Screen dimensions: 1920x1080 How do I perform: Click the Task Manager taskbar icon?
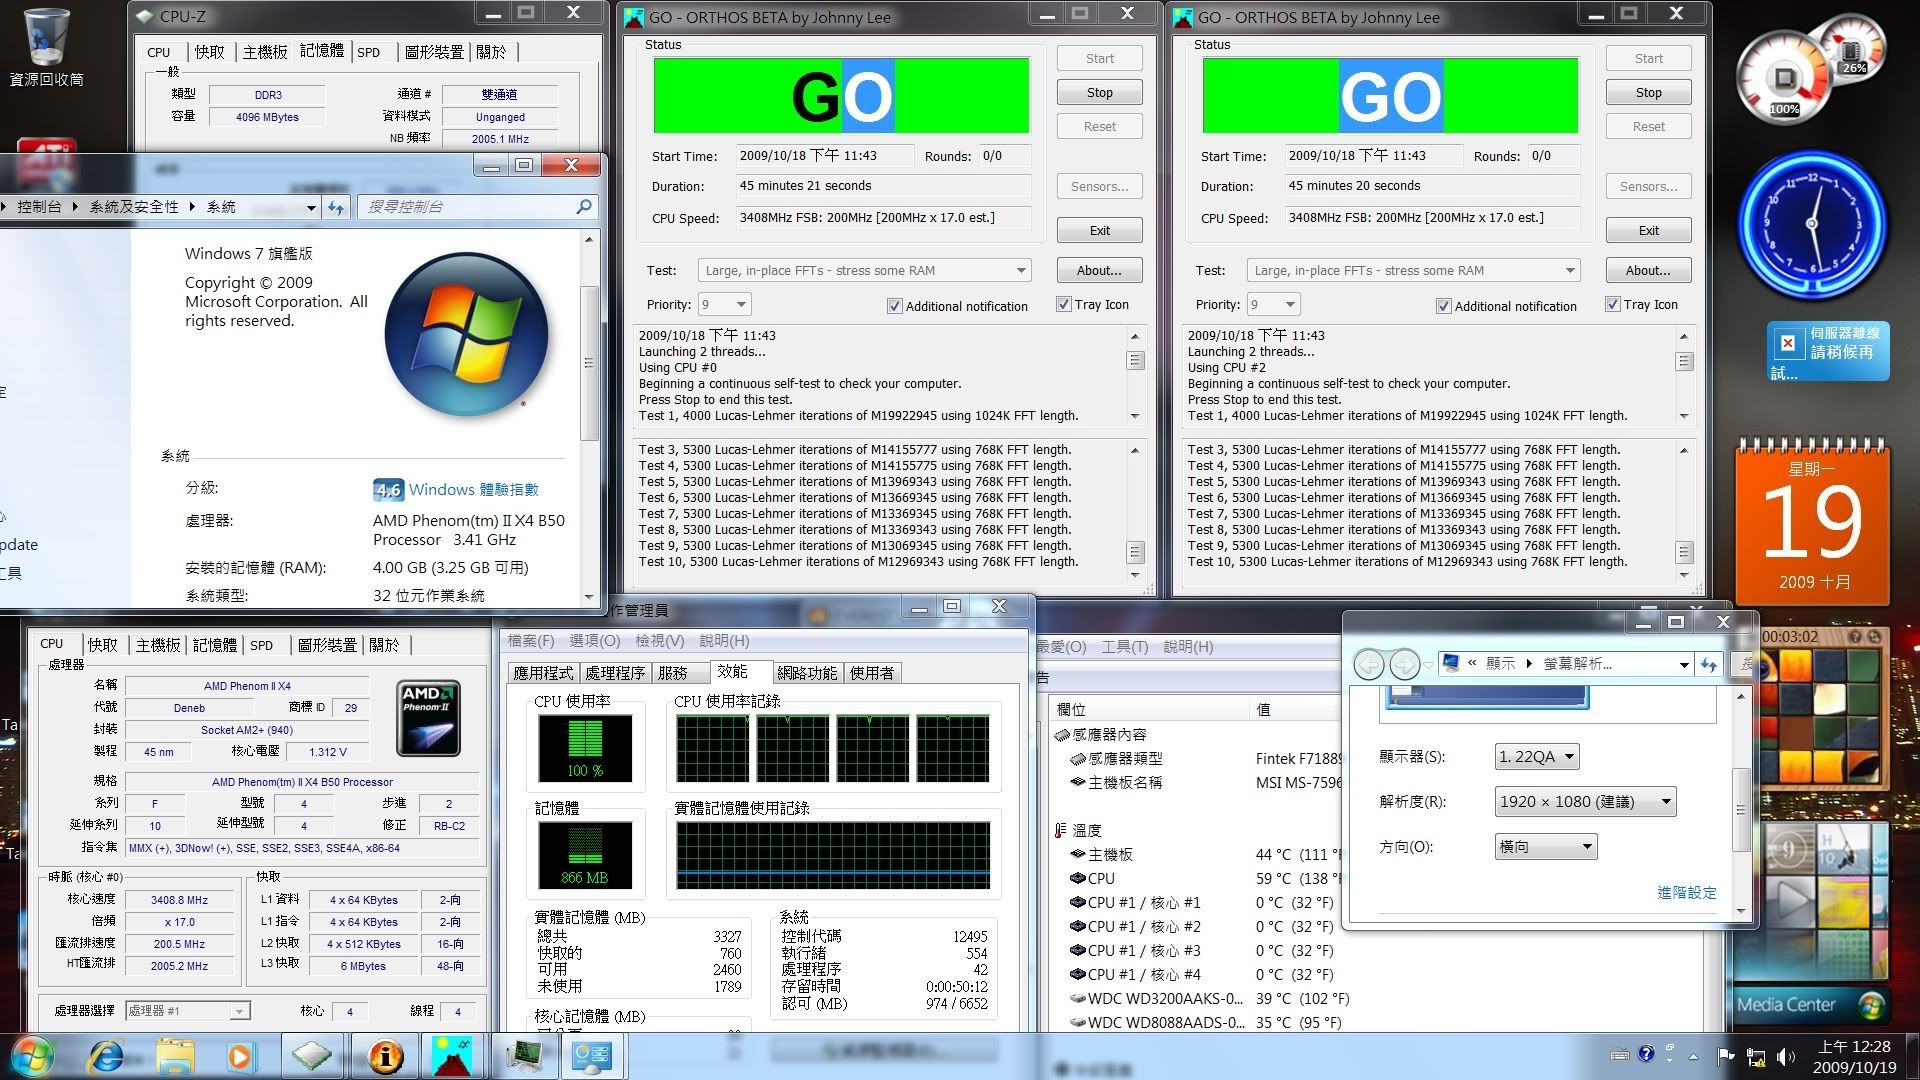(524, 1056)
